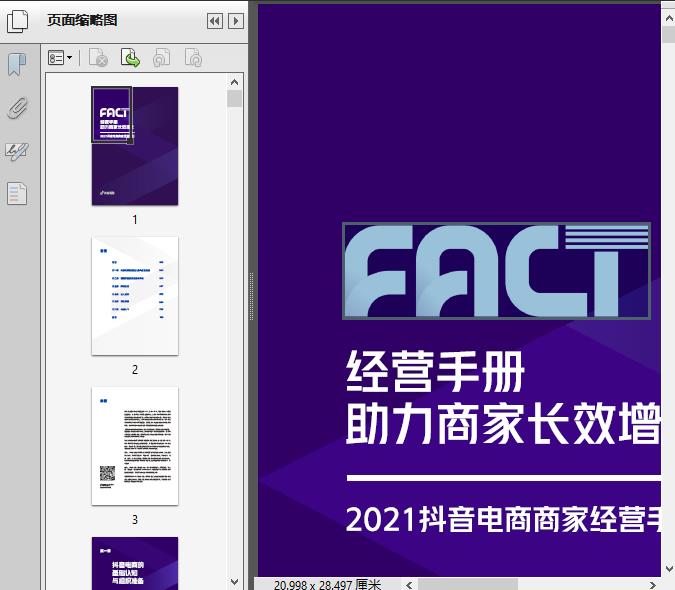Click the document view scroll-up arrow
The height and width of the screenshot is (590, 675).
pos(669,18)
